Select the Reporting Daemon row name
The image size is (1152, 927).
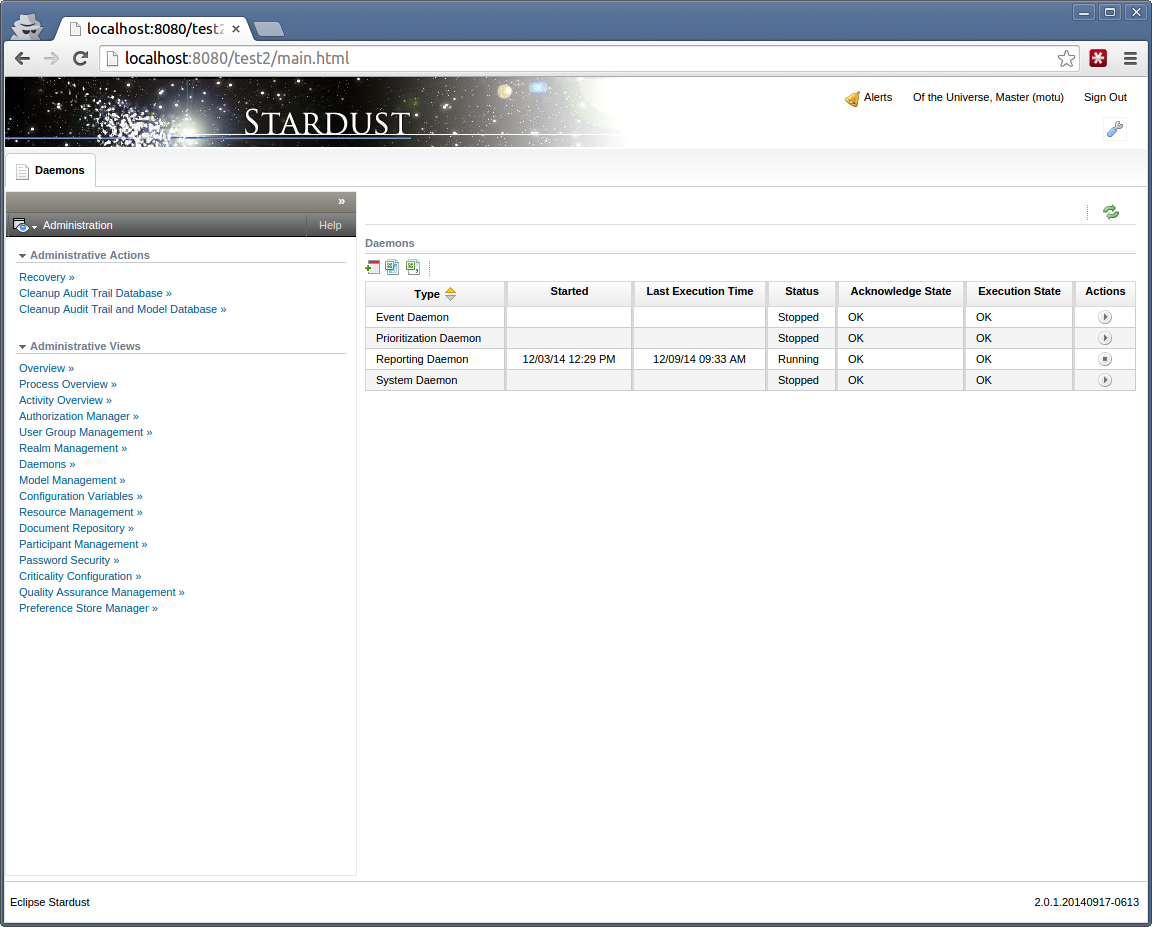click(422, 360)
